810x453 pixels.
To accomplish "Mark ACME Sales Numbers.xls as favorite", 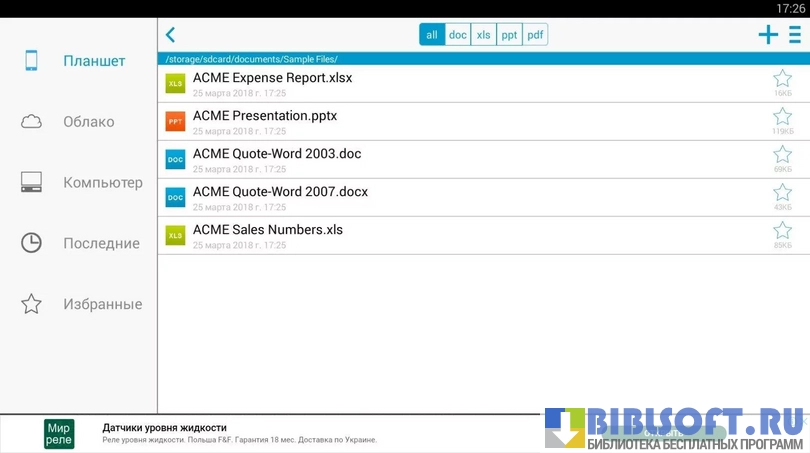I will 782,230.
